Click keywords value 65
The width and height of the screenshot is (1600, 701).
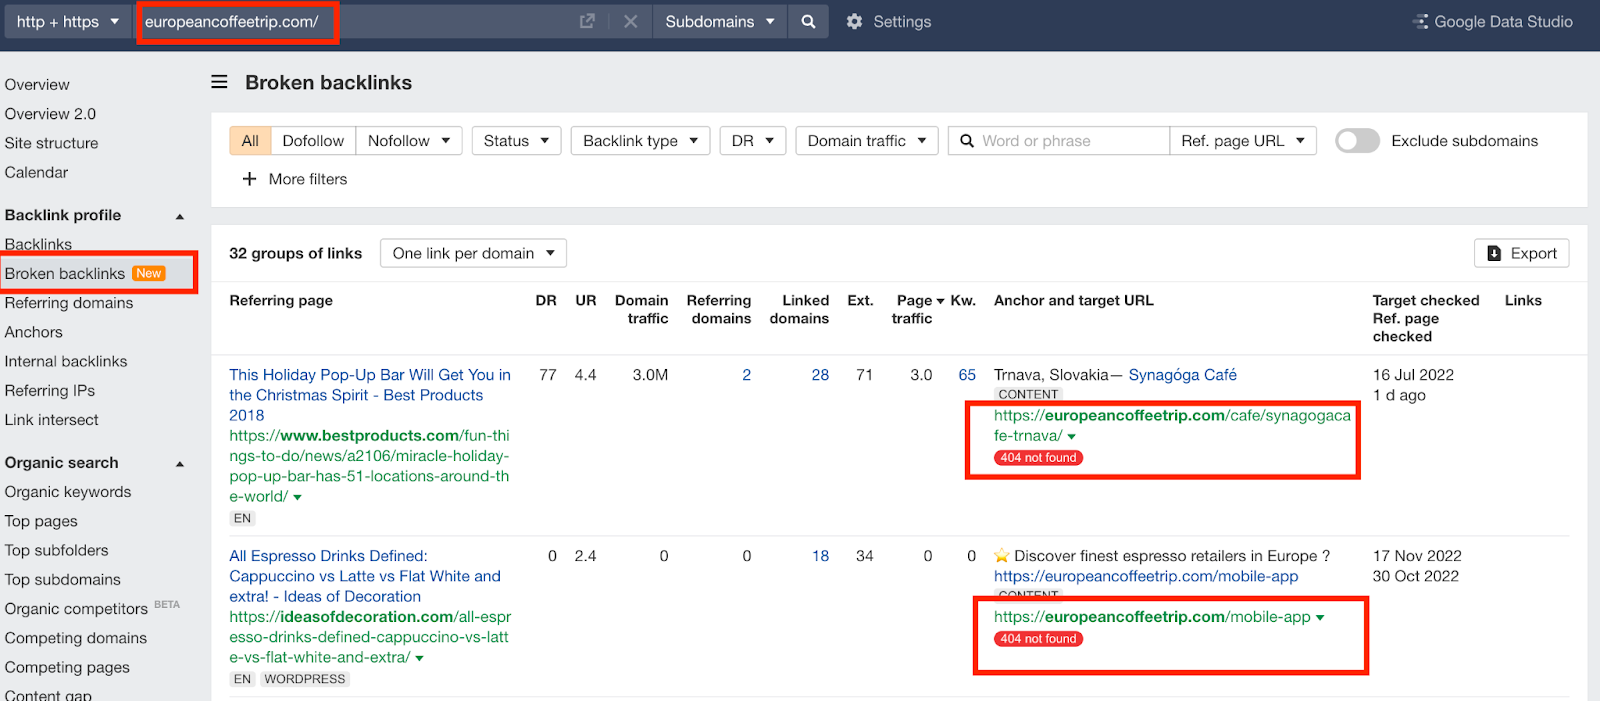(x=967, y=375)
